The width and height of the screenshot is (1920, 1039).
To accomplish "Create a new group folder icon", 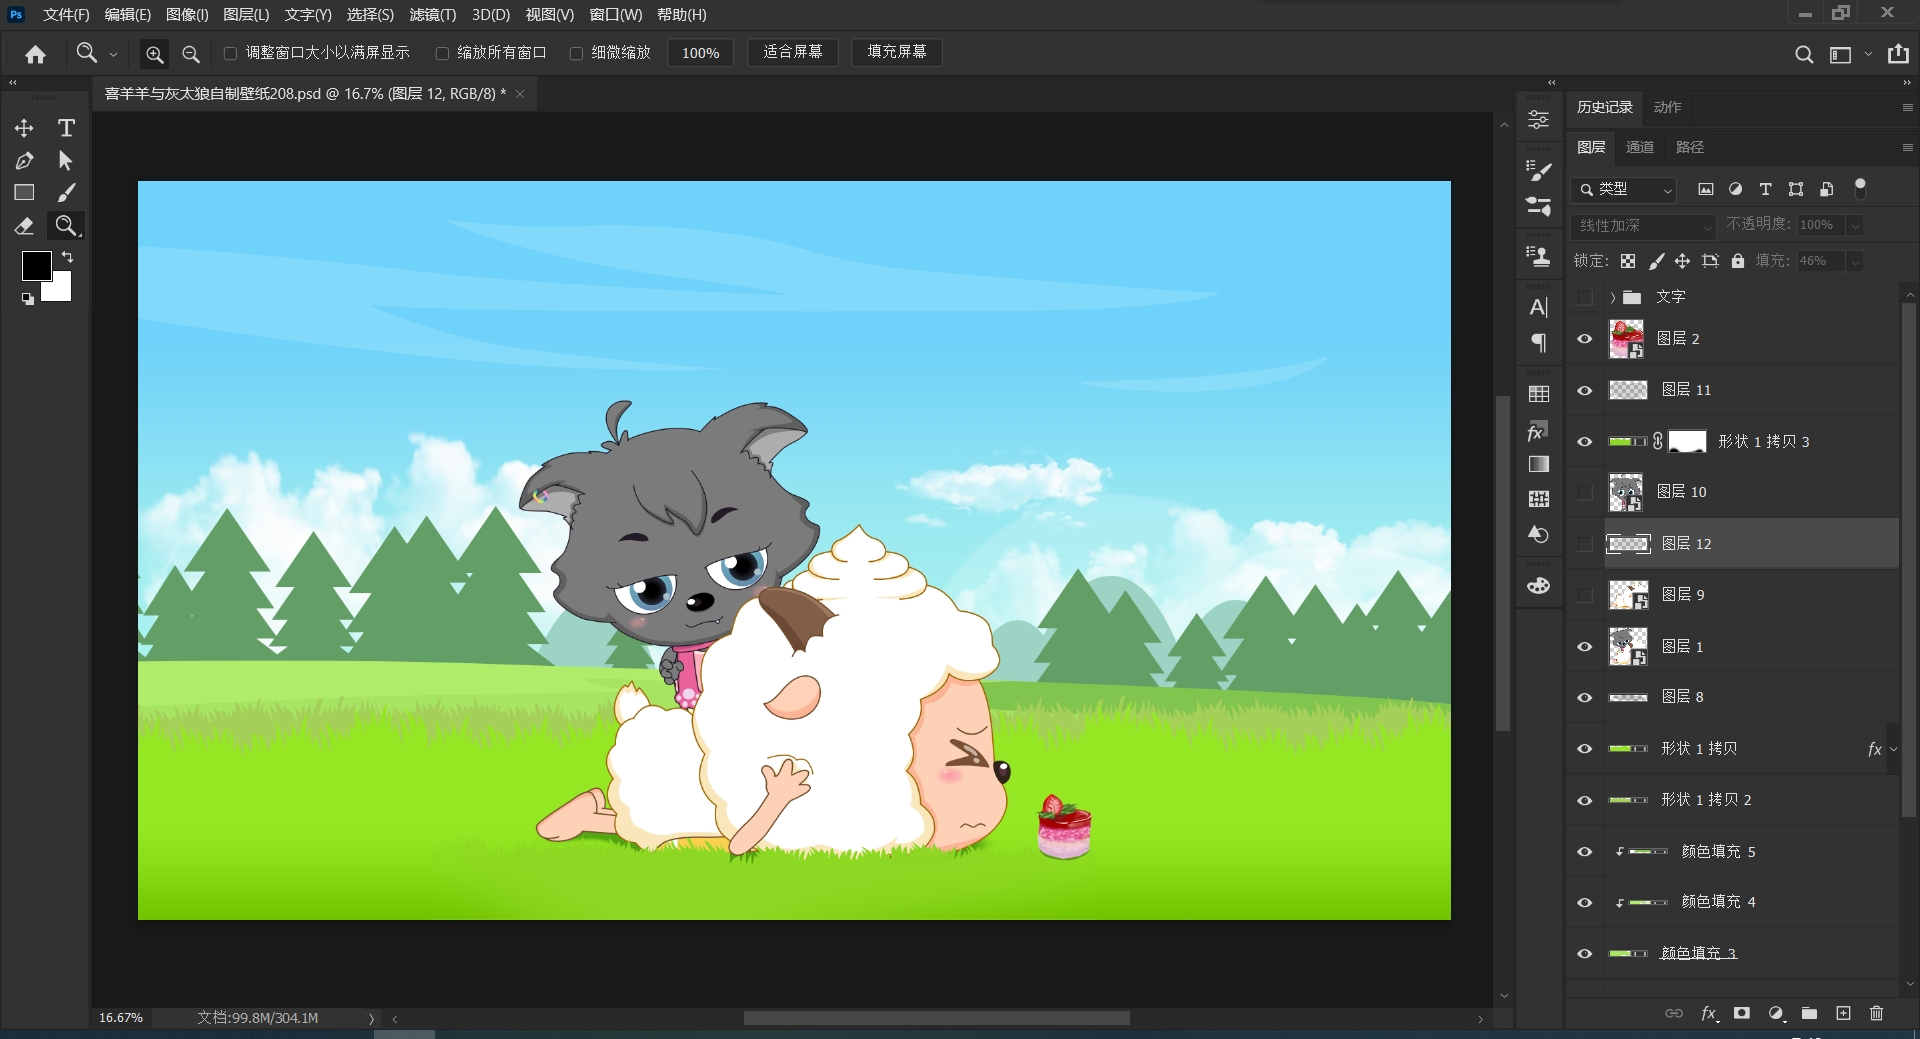I will tap(1809, 1013).
